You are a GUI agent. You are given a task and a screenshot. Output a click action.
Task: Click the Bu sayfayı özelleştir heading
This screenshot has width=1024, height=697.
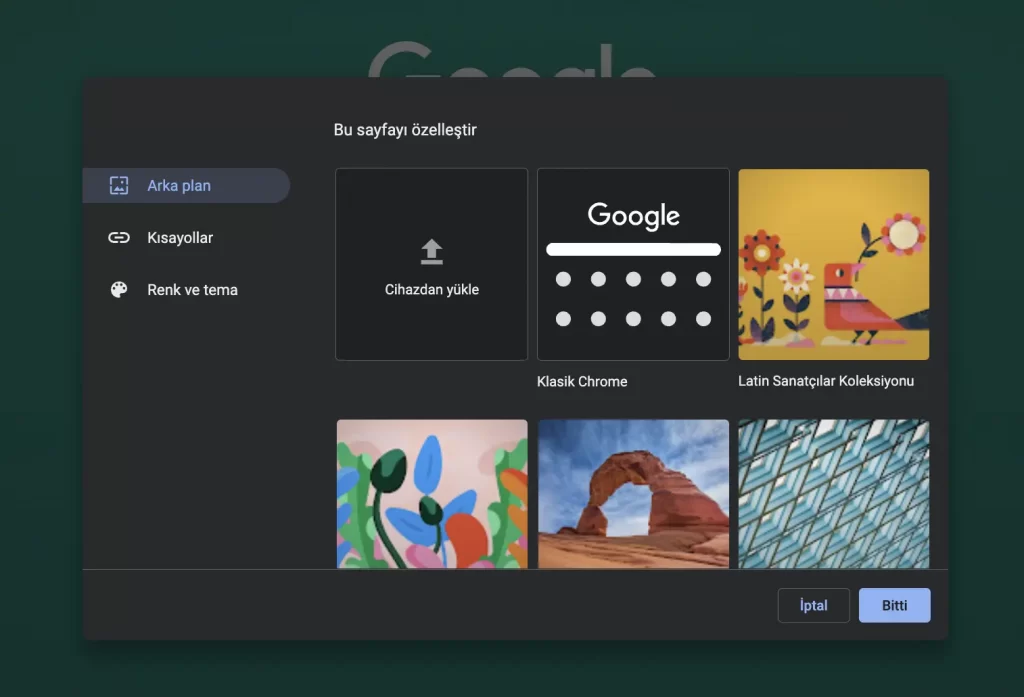point(405,130)
